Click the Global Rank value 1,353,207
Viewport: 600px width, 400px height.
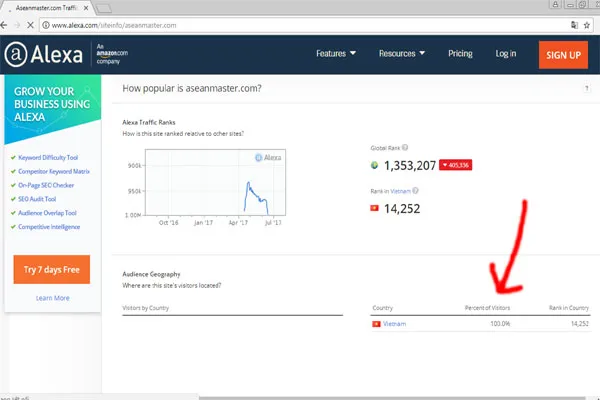tap(410, 165)
